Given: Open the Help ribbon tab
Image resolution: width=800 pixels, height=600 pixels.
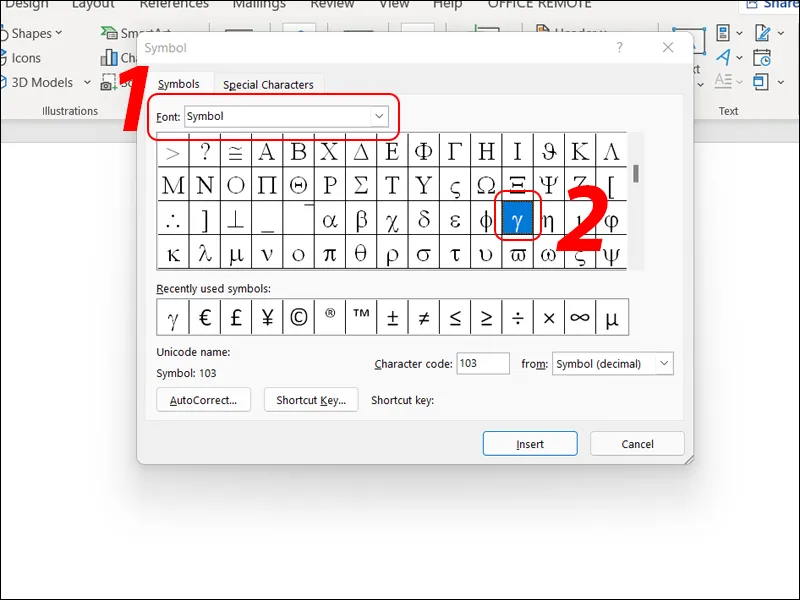Looking at the screenshot, I should (447, 4).
